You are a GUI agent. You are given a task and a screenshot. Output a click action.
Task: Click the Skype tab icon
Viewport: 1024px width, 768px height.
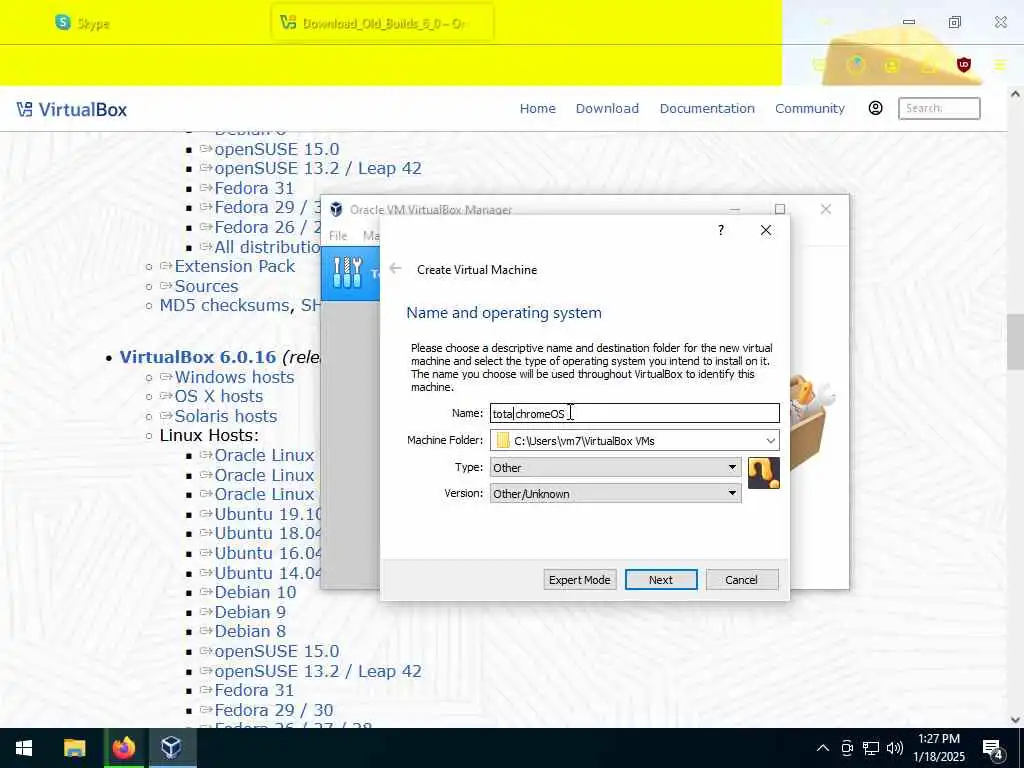coord(63,23)
